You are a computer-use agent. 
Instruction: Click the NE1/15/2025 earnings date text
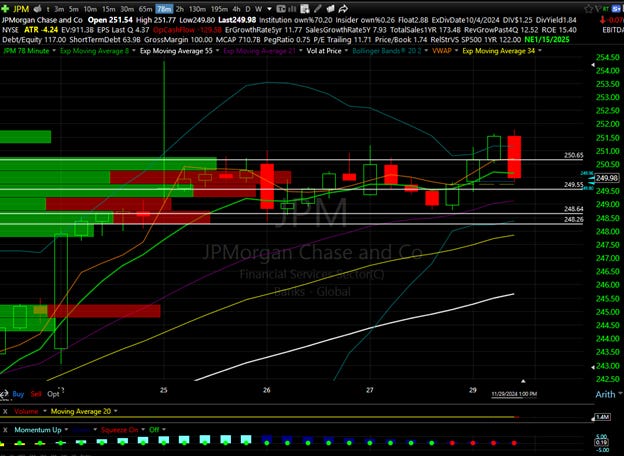pyautogui.click(x=547, y=39)
